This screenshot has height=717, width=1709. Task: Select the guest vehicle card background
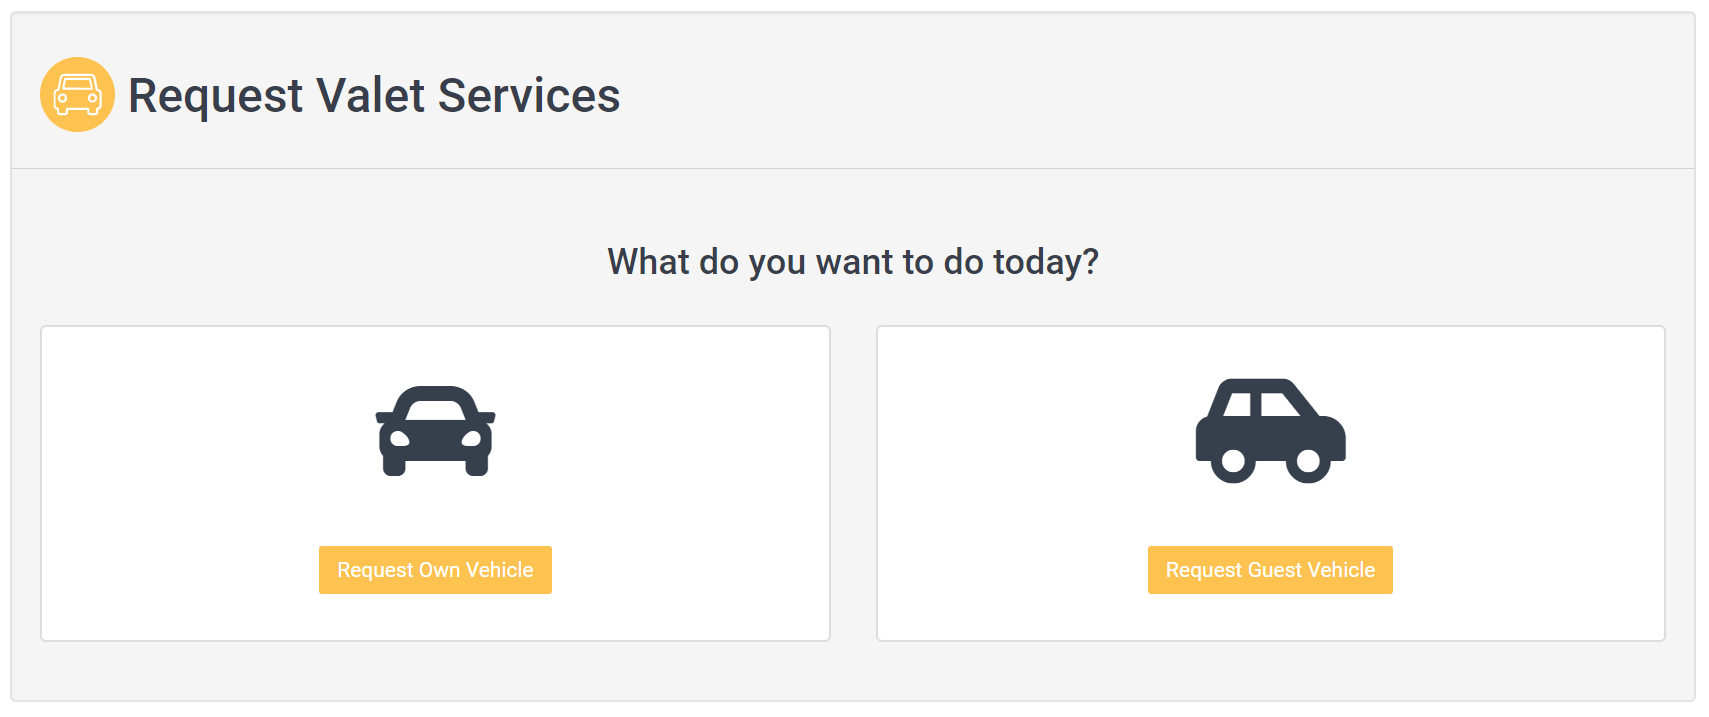[x=1271, y=483]
